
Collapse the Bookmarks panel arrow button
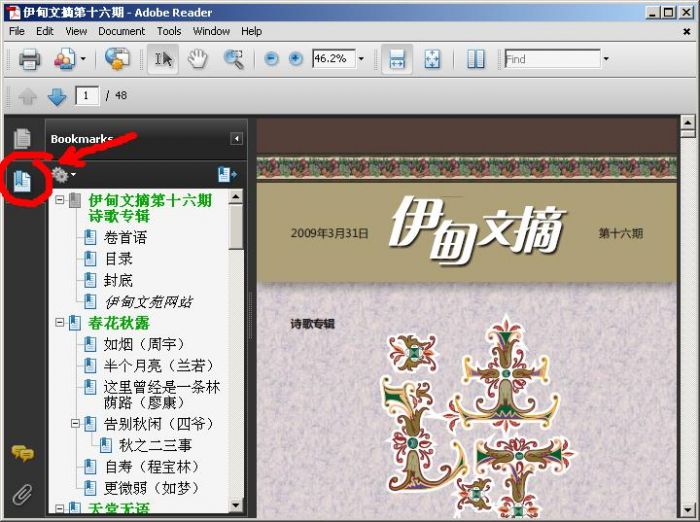click(x=237, y=138)
